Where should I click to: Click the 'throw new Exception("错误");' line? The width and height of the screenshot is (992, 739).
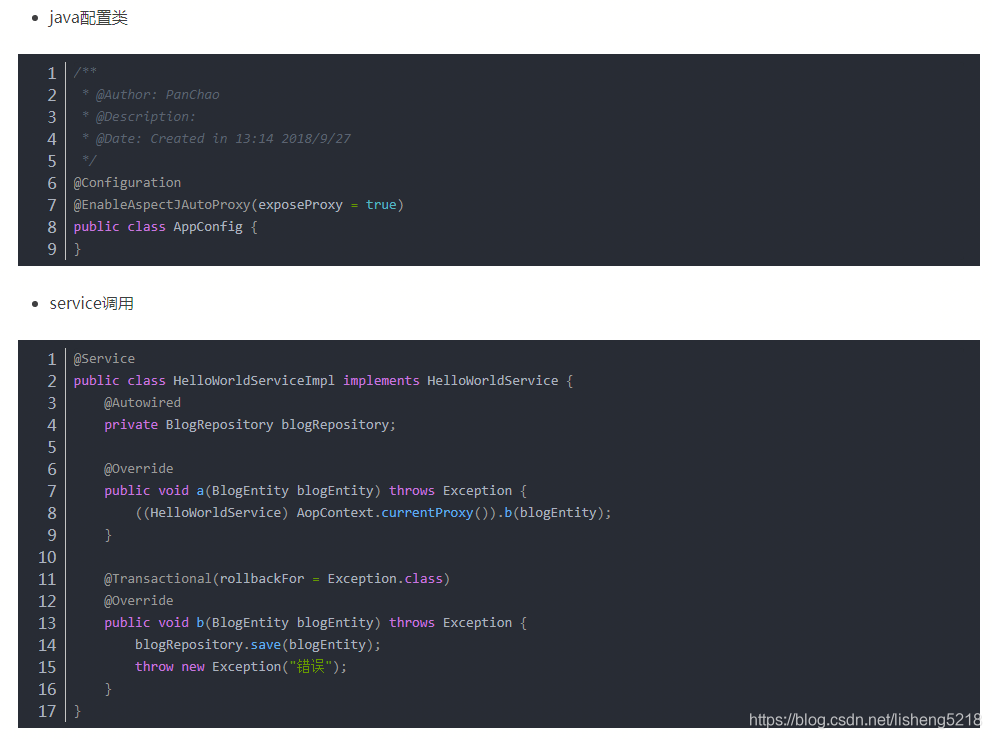click(x=241, y=667)
